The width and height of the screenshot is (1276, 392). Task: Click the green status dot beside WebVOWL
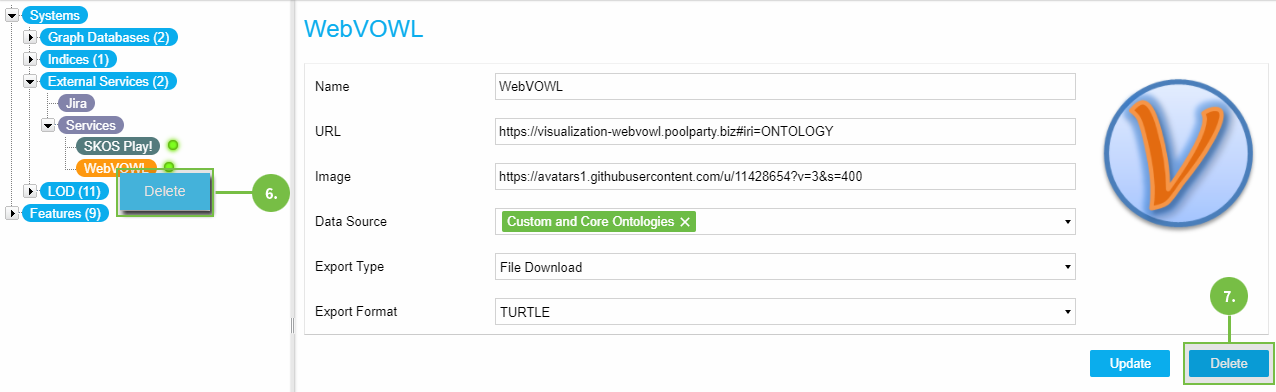click(169, 168)
